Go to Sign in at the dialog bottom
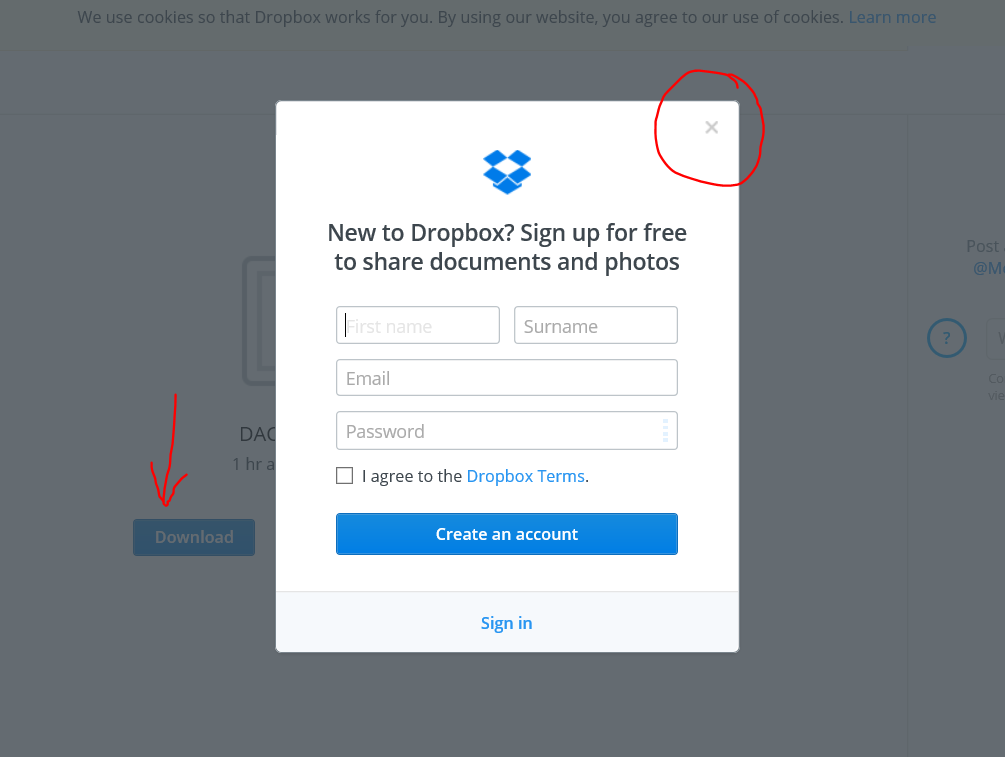 point(506,623)
